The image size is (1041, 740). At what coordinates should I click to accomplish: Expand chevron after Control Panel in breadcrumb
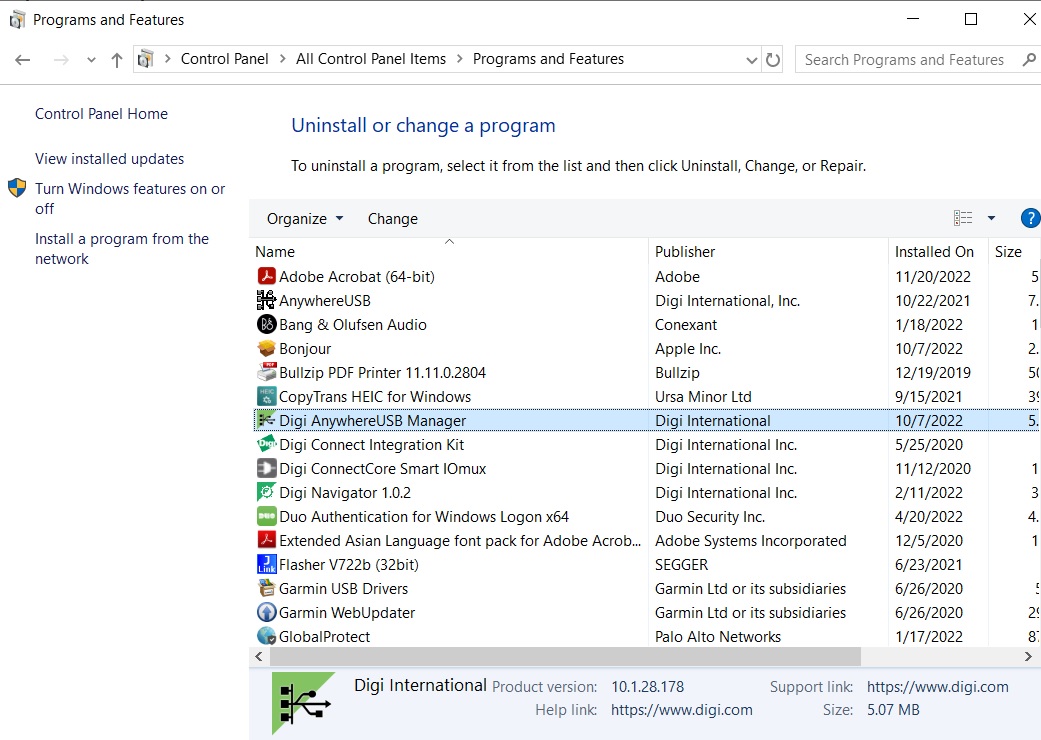coord(283,59)
